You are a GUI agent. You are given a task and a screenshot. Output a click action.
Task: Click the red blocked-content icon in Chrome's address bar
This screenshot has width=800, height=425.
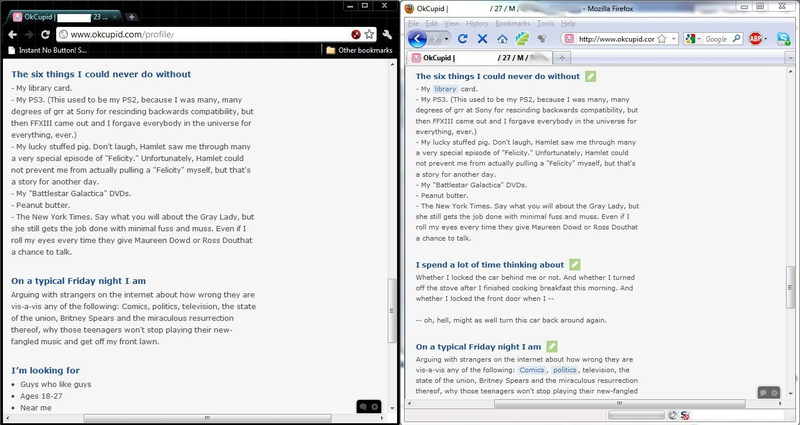click(356, 34)
